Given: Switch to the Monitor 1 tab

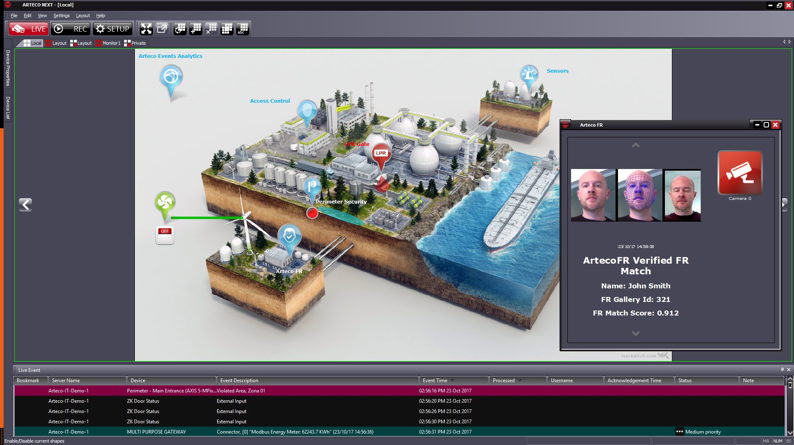Looking at the screenshot, I should (x=108, y=43).
